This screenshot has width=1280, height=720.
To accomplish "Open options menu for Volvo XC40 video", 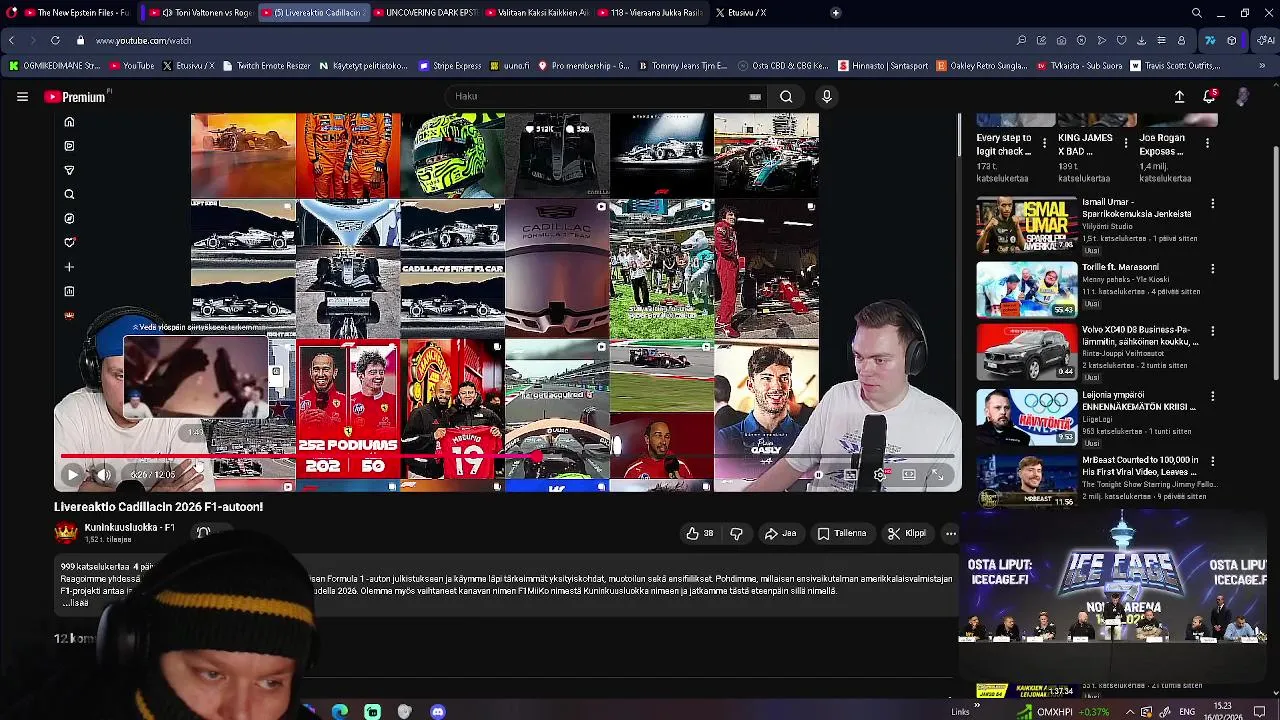I will click(x=1213, y=331).
